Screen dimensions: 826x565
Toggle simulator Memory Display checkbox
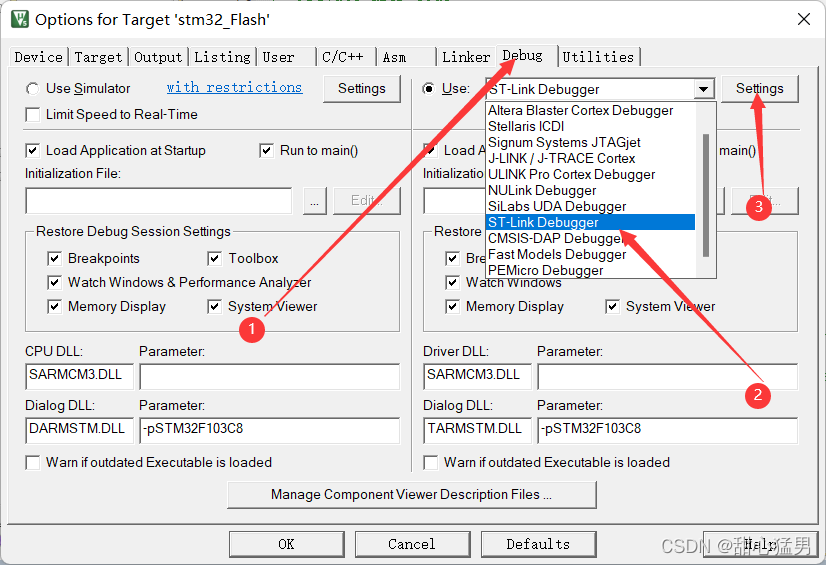pyautogui.click(x=54, y=306)
